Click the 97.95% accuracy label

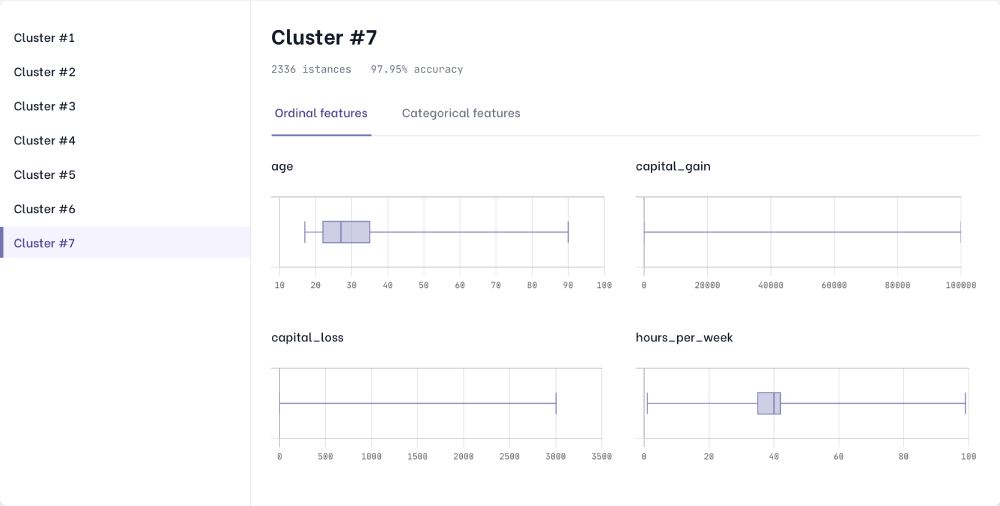click(417, 70)
